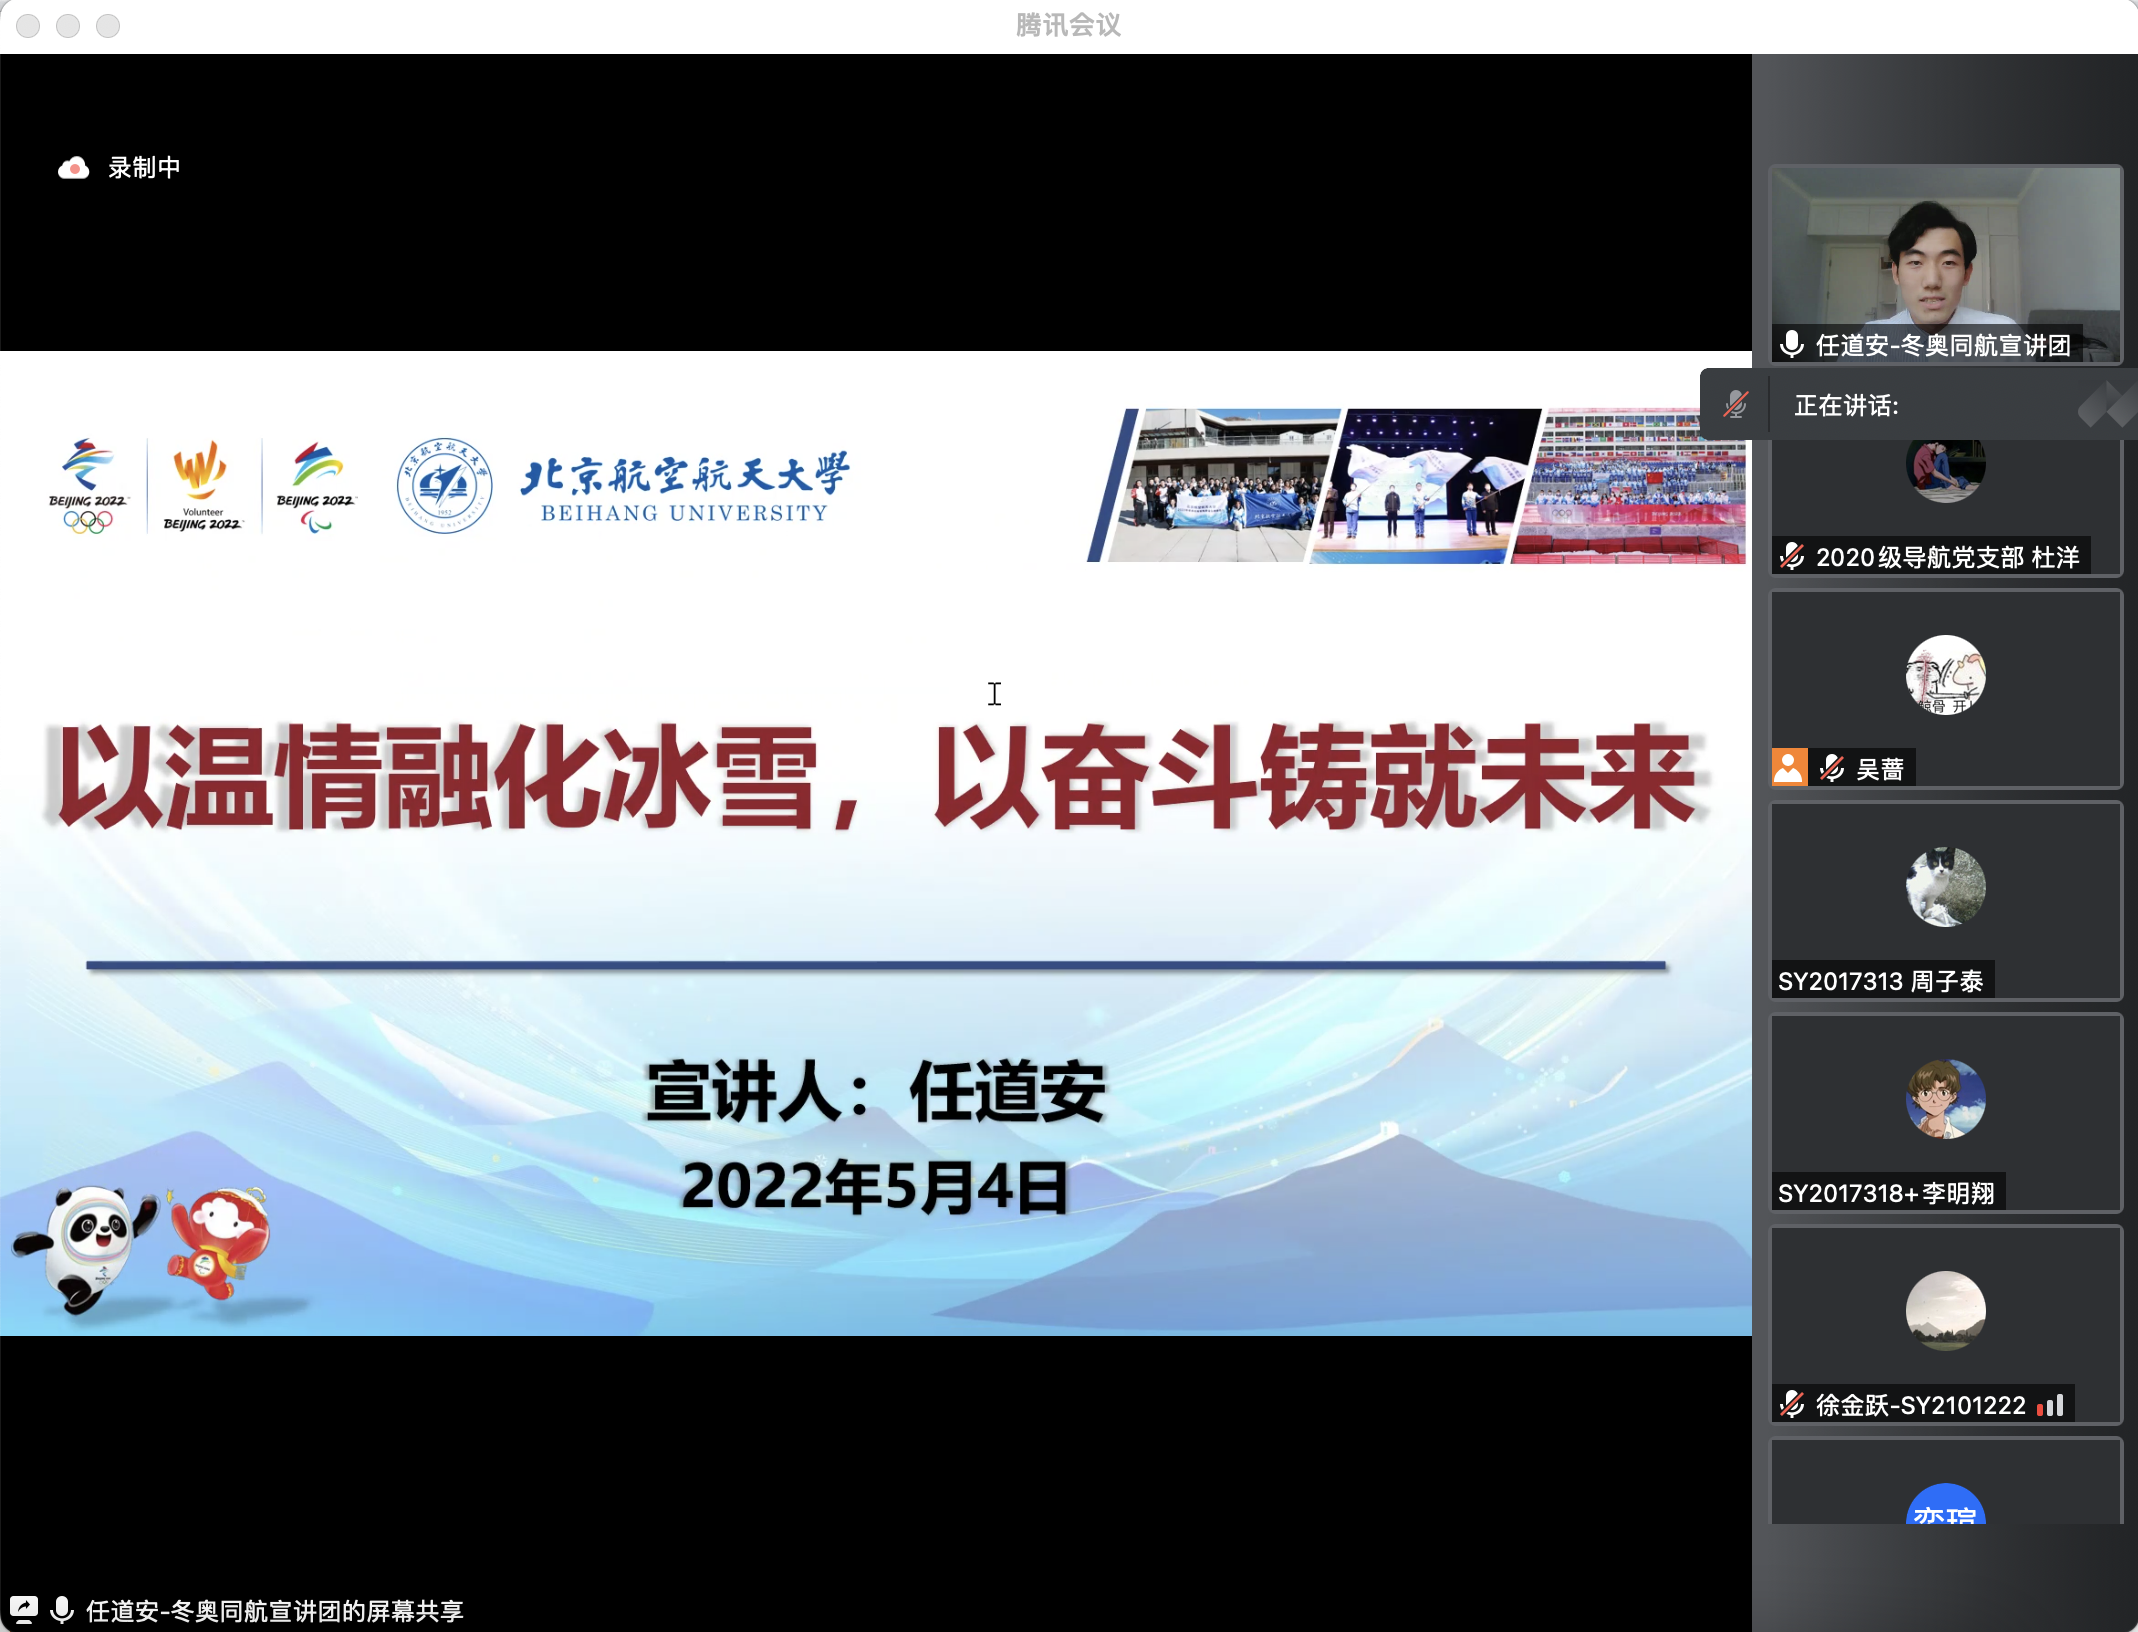Click 周子泰's cat avatar
The width and height of the screenshot is (2138, 1632).
(1945, 887)
